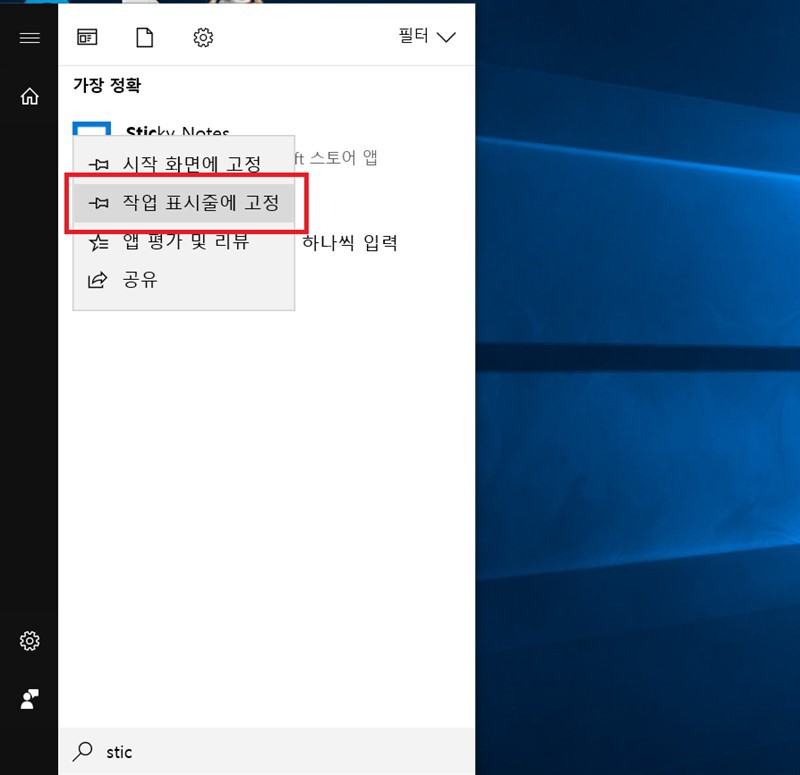Select the Apps filter icon at top
Viewport: 800px width, 775px height.
click(87, 38)
